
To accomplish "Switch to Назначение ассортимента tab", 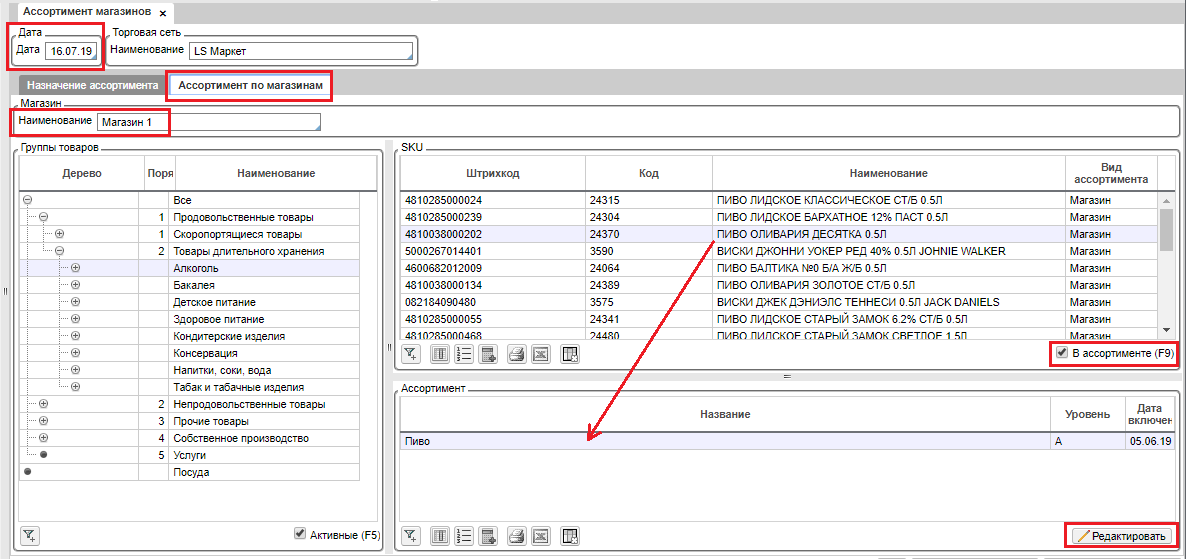I will 92,86.
